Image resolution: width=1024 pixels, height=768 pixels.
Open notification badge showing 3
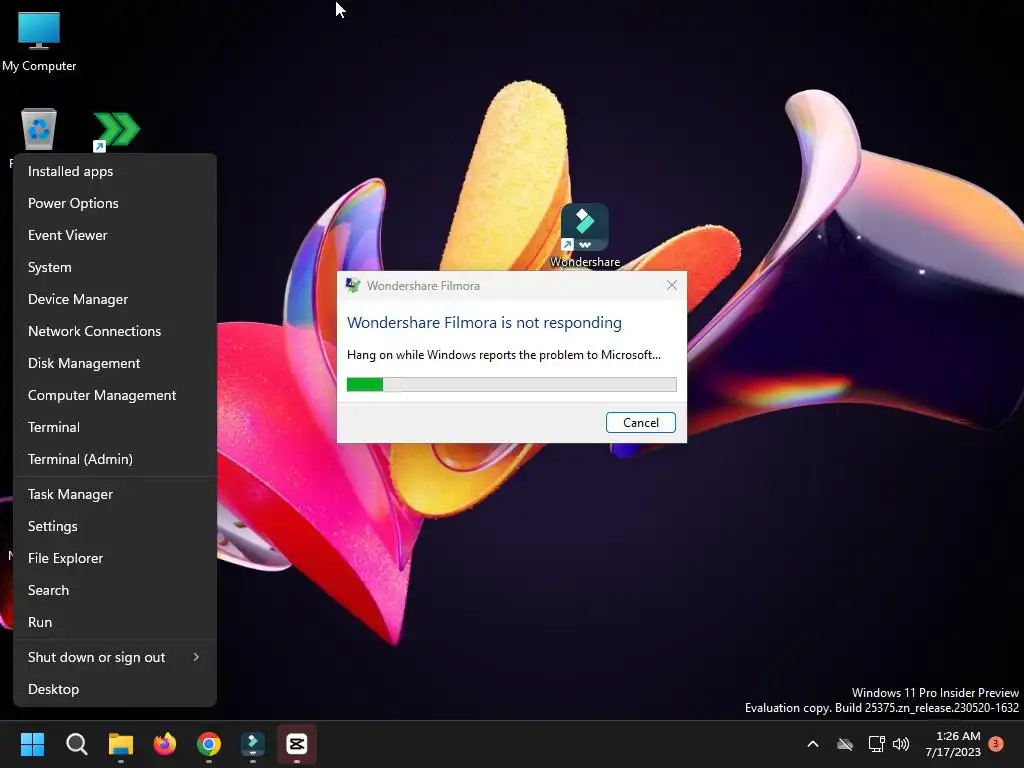coord(996,744)
